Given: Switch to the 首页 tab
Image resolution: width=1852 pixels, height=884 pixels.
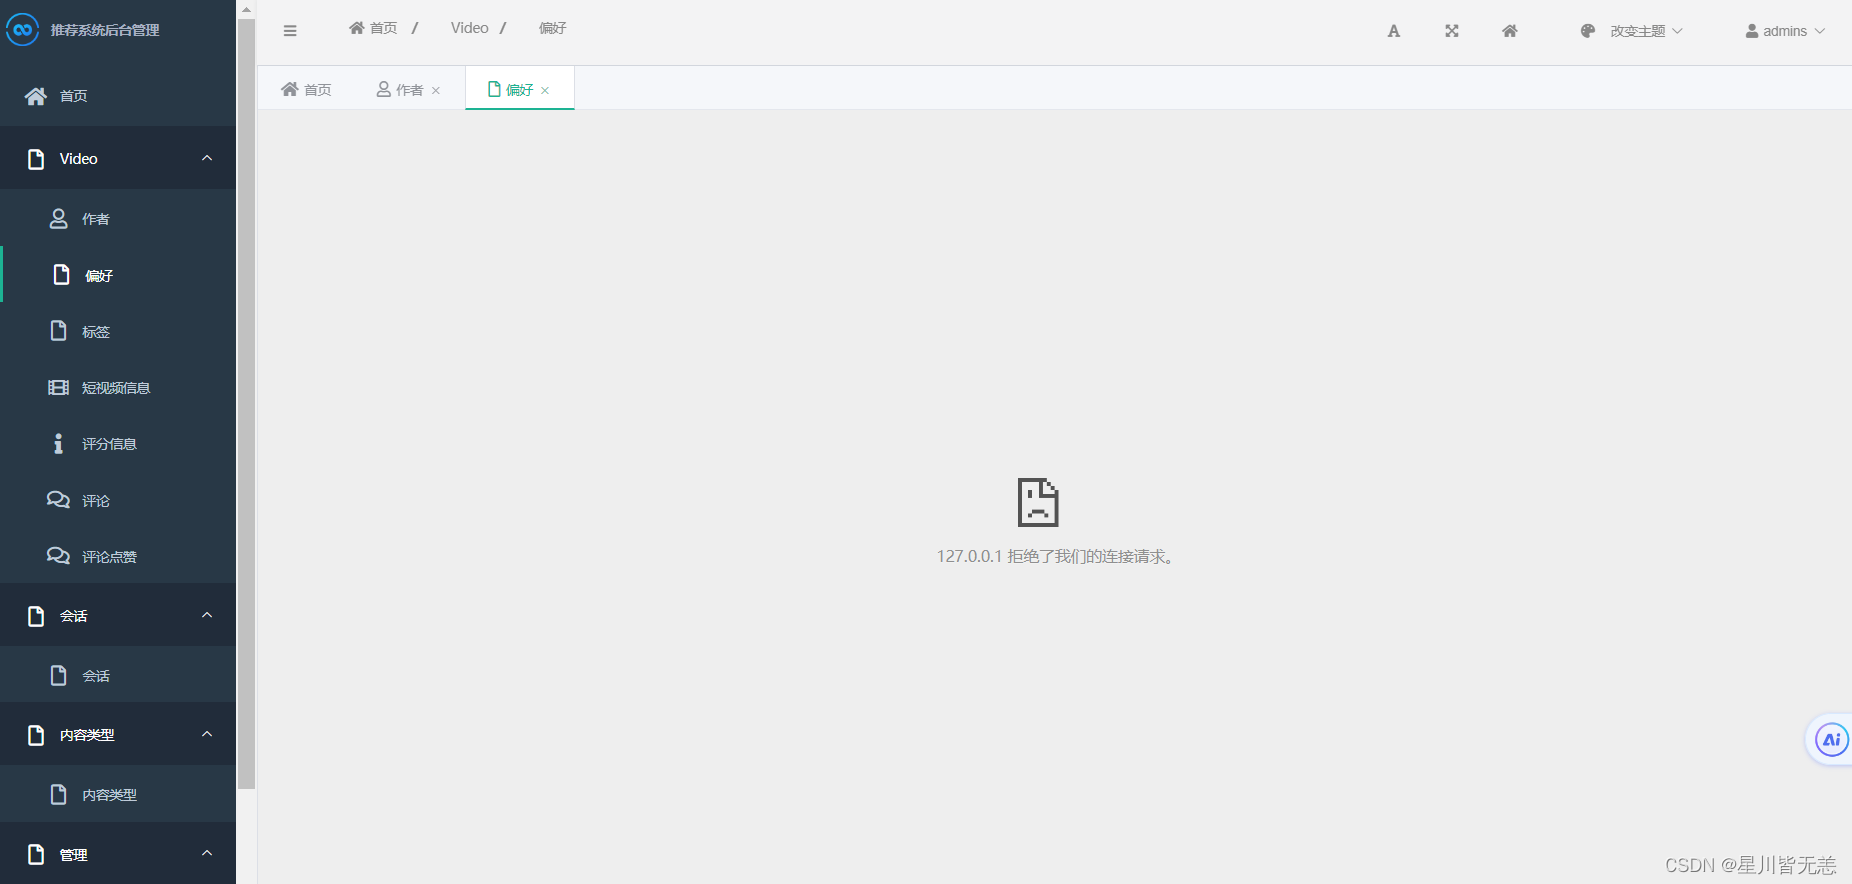Looking at the screenshot, I should point(306,90).
